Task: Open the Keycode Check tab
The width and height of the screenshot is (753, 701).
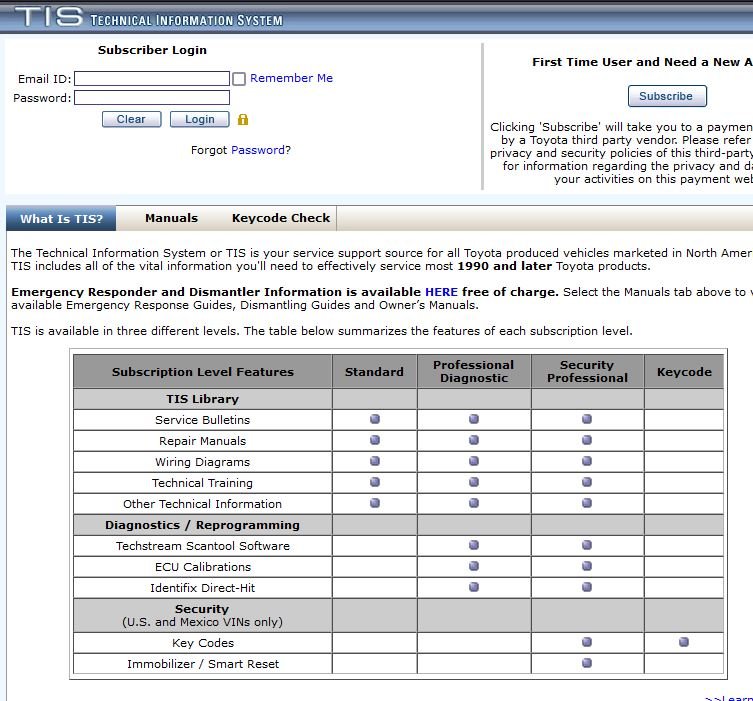Action: coord(281,218)
